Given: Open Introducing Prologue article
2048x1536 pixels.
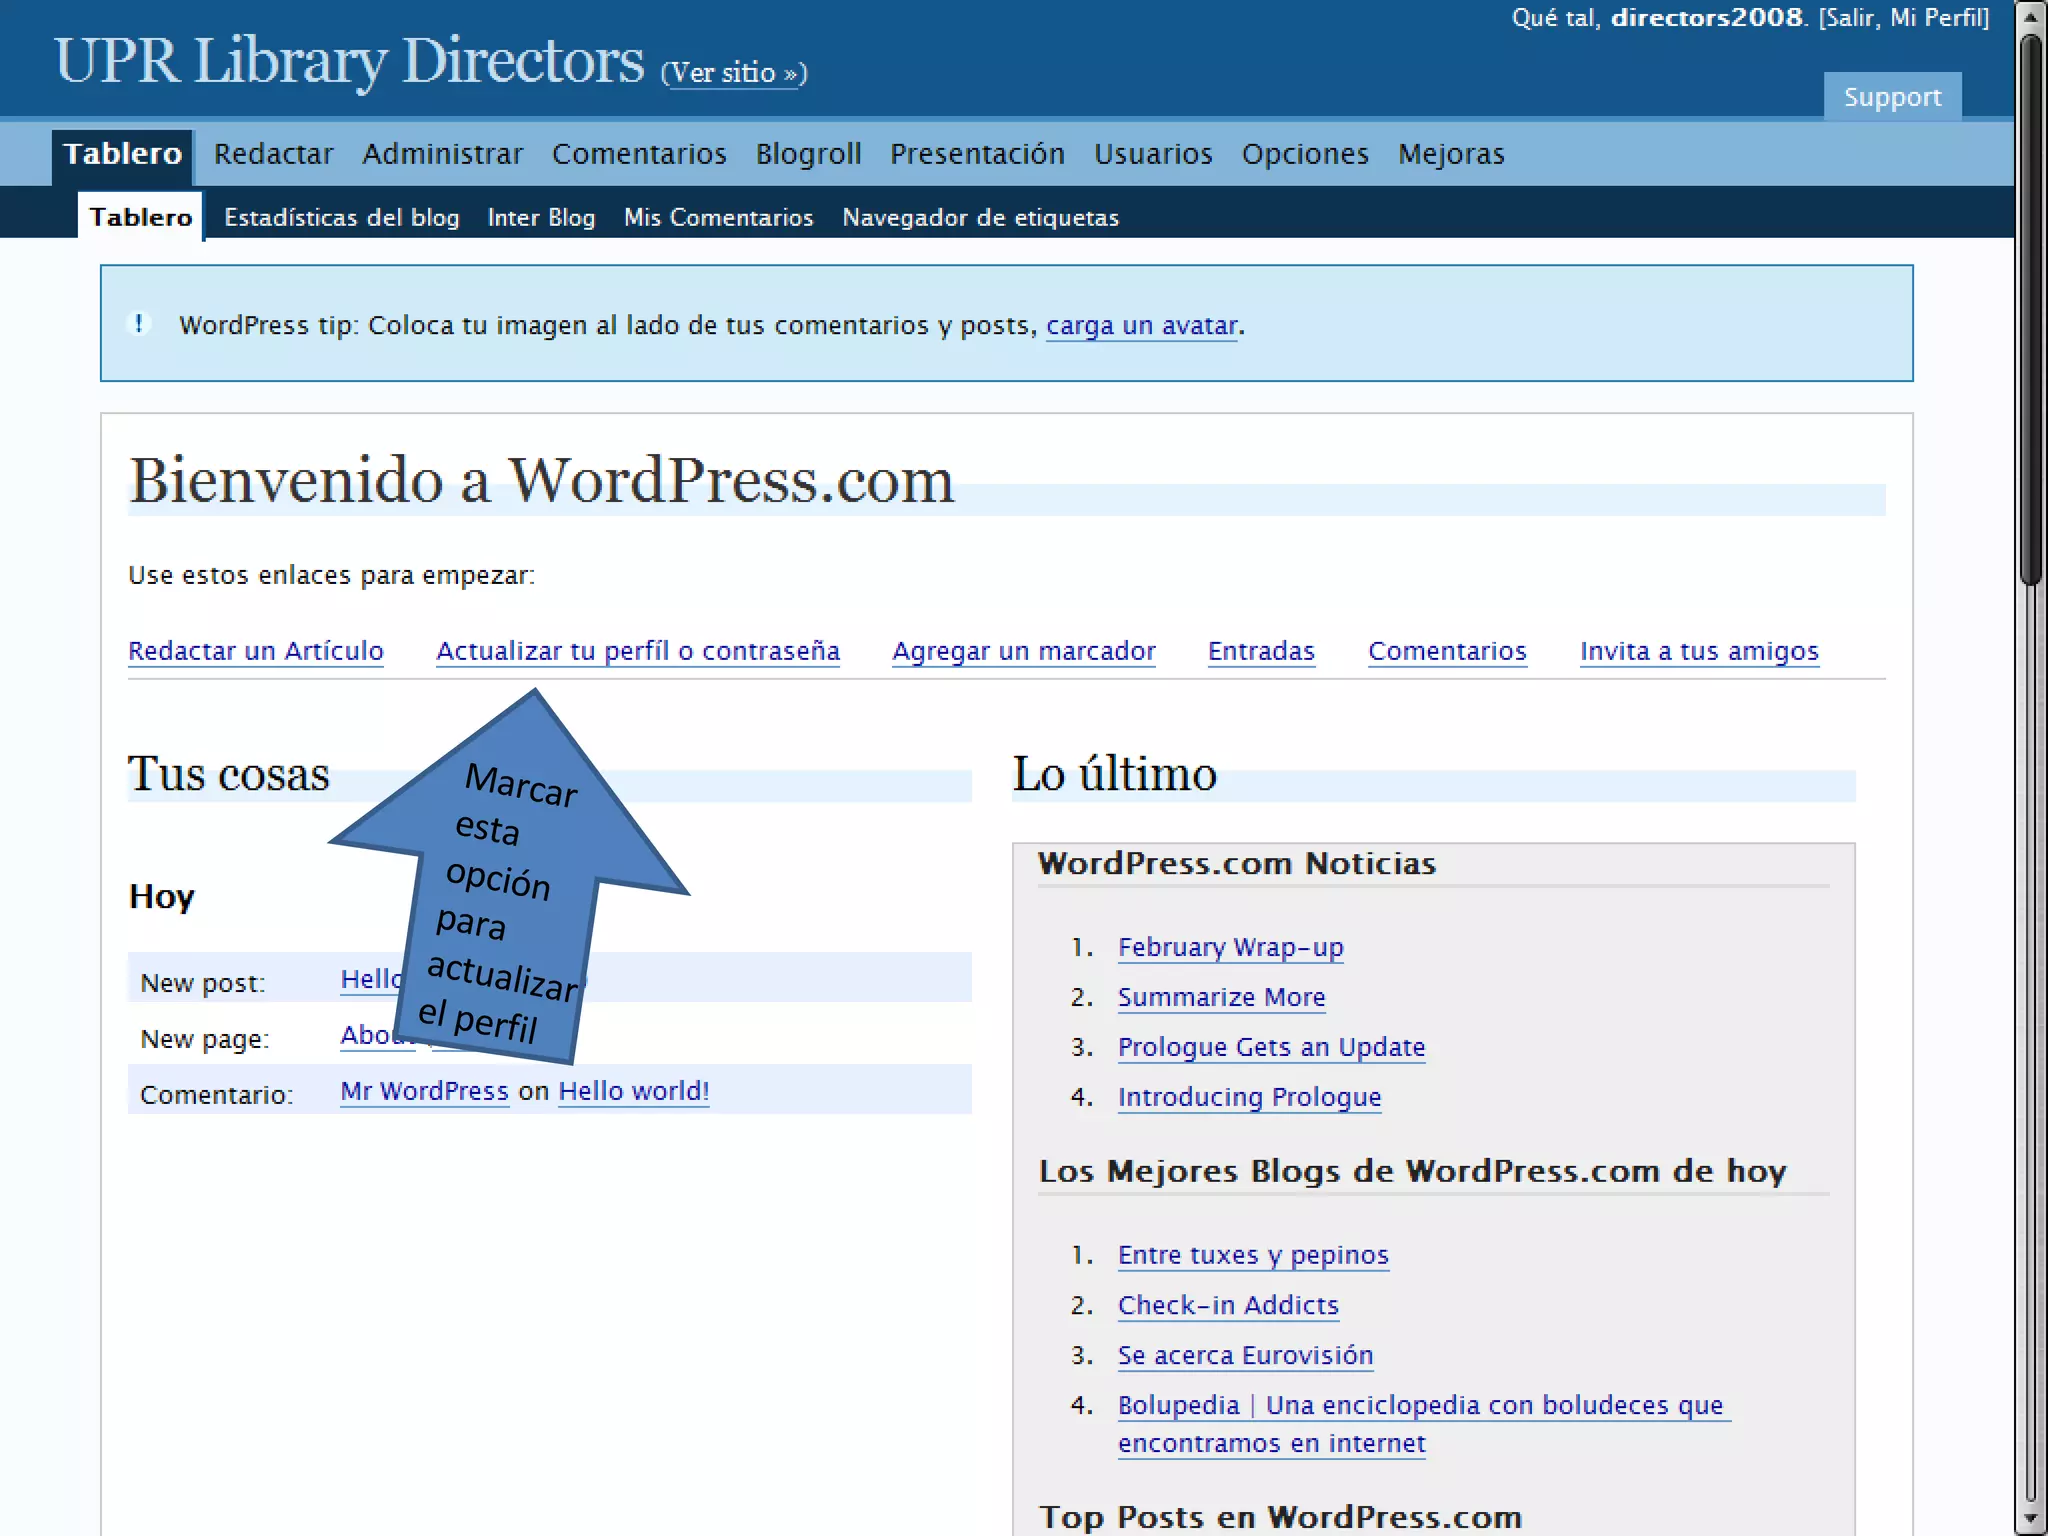Looking at the screenshot, I should click(1249, 1097).
